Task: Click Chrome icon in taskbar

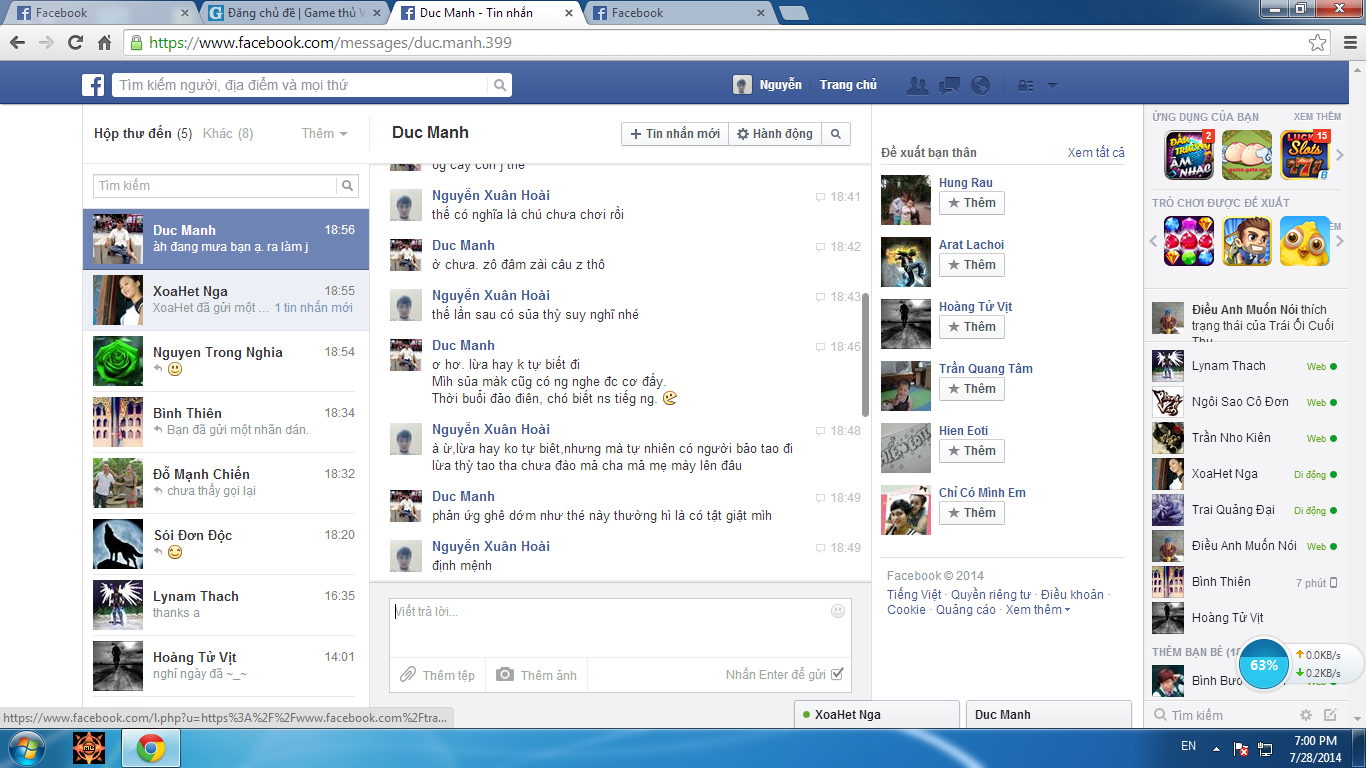Action: (x=151, y=748)
